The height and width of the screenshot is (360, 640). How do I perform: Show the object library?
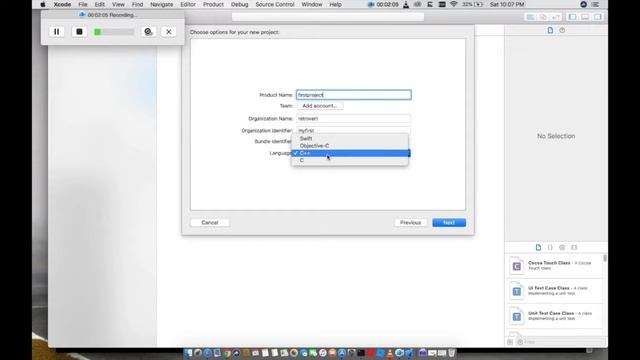click(562, 247)
